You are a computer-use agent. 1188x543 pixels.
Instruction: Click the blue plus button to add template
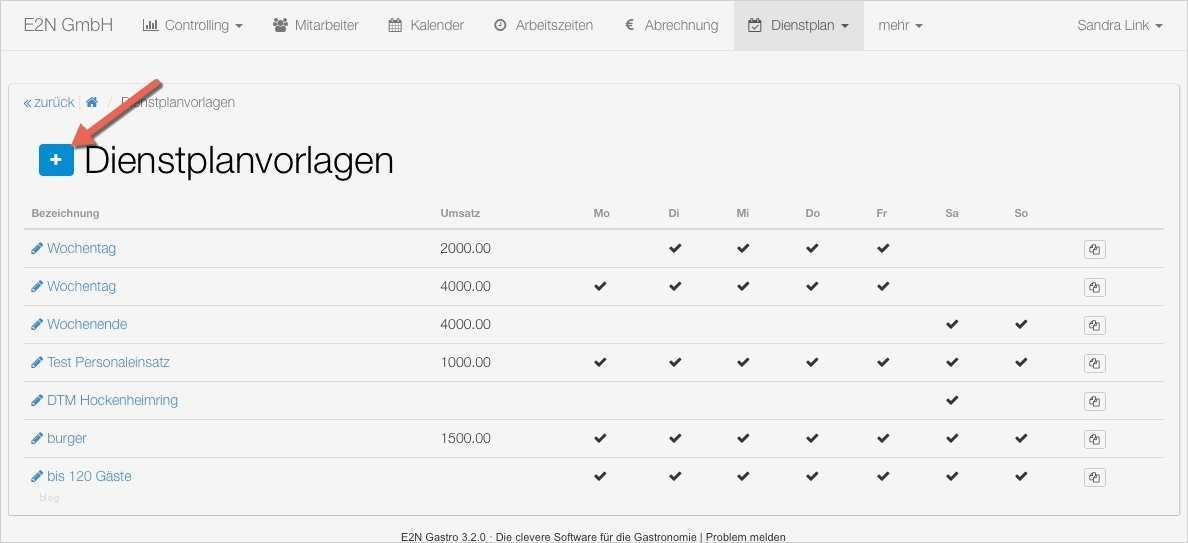click(56, 160)
